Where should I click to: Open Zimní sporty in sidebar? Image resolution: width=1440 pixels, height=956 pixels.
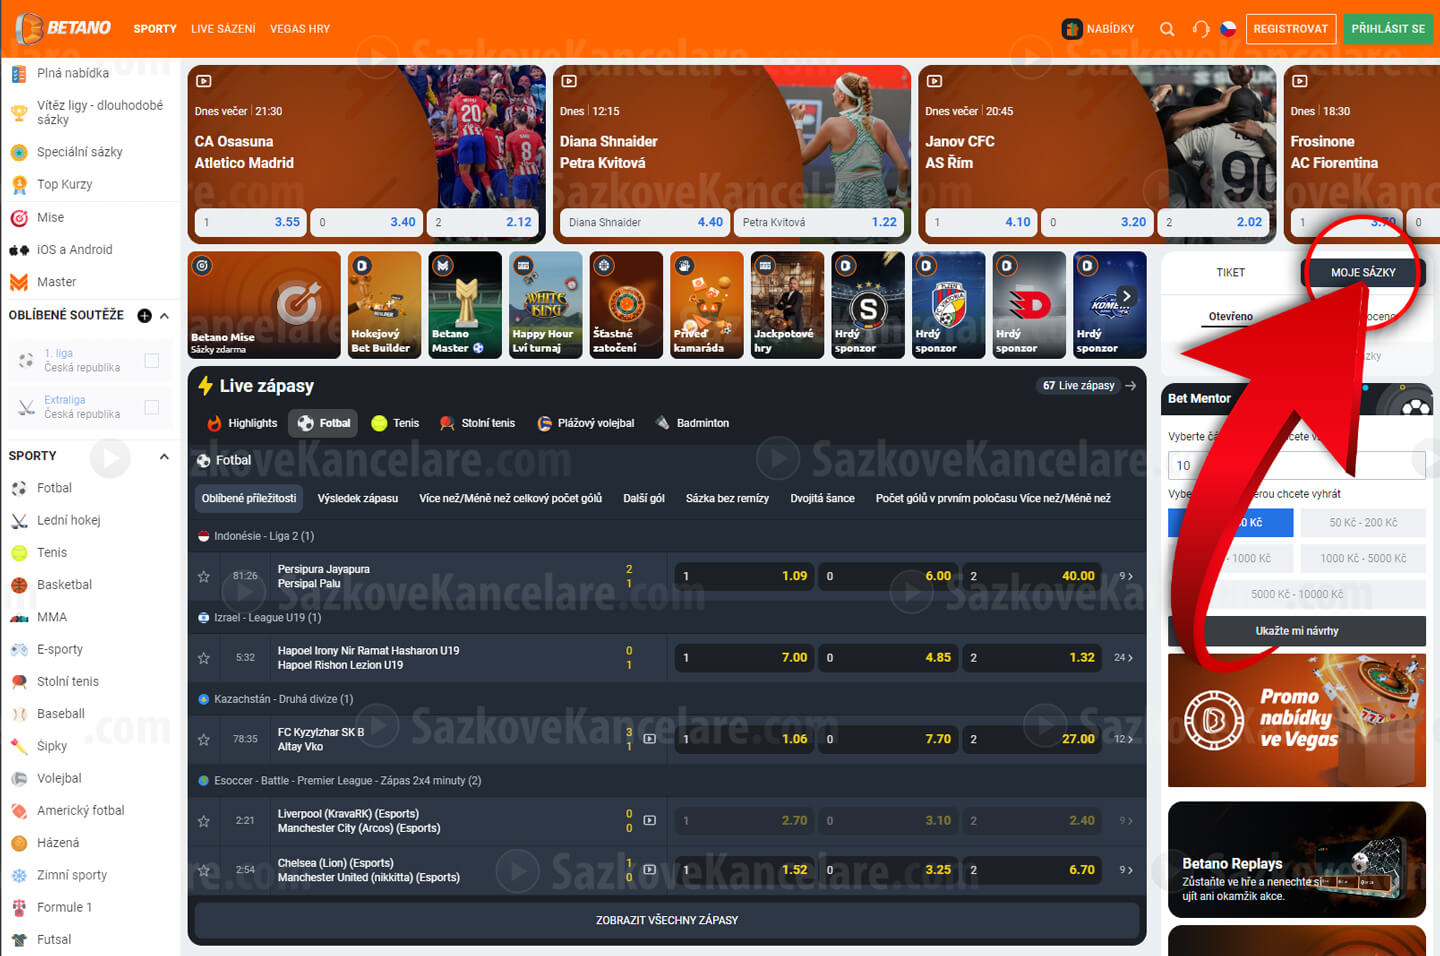72,875
